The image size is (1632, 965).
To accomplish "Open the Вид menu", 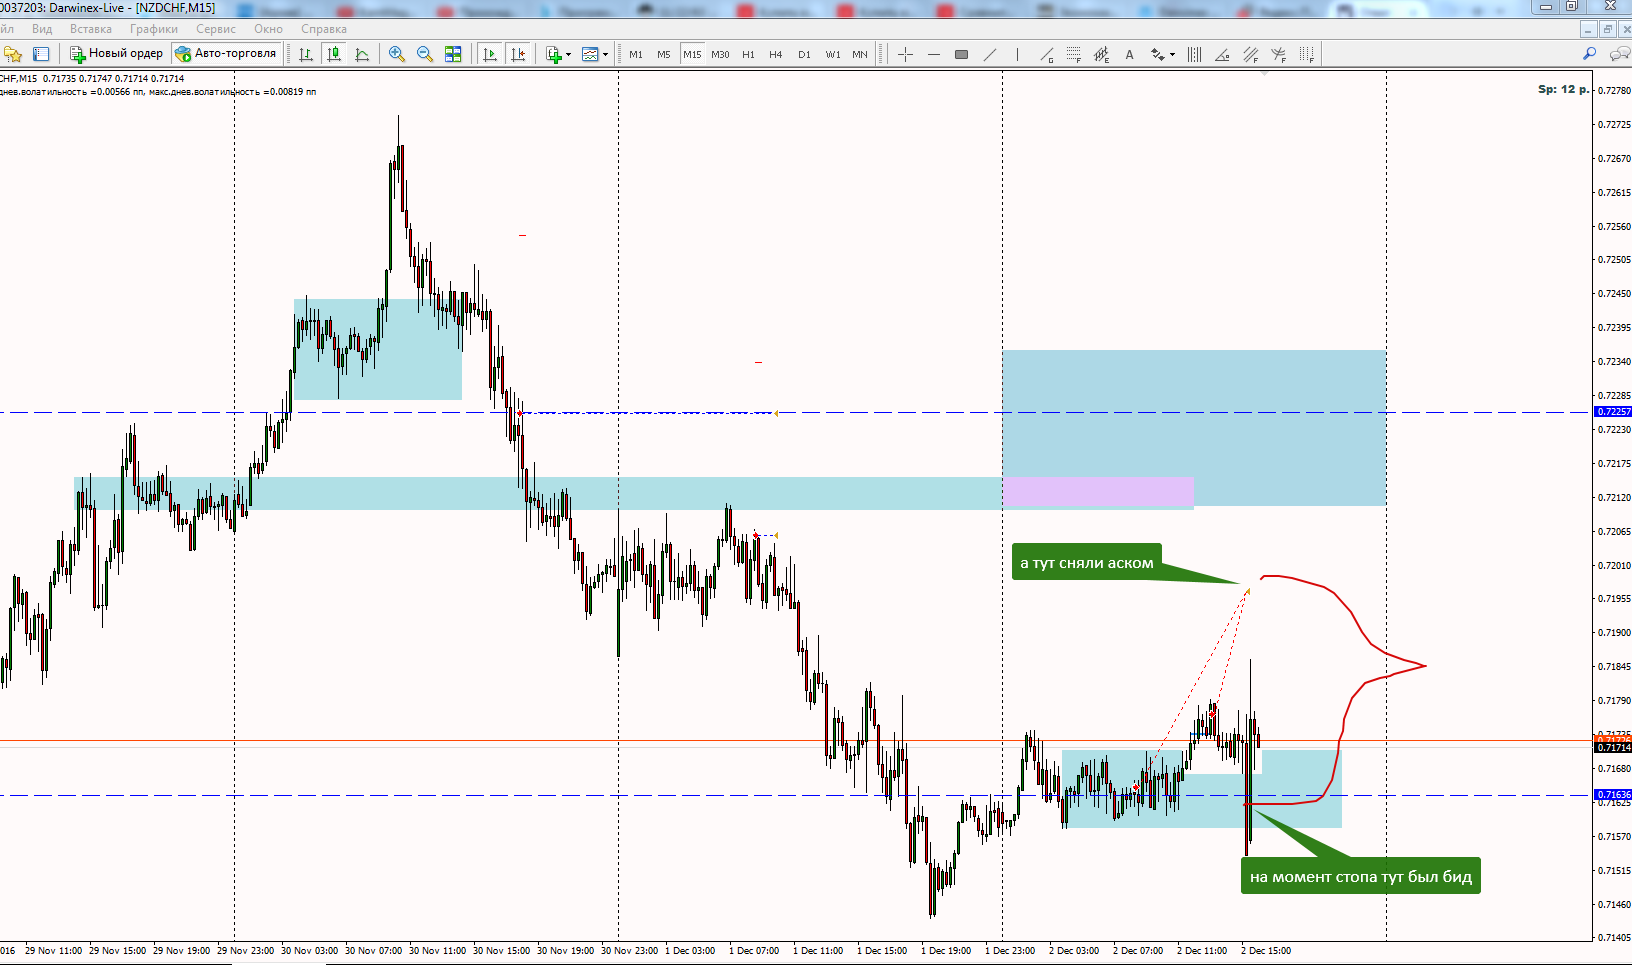I will (x=42, y=29).
